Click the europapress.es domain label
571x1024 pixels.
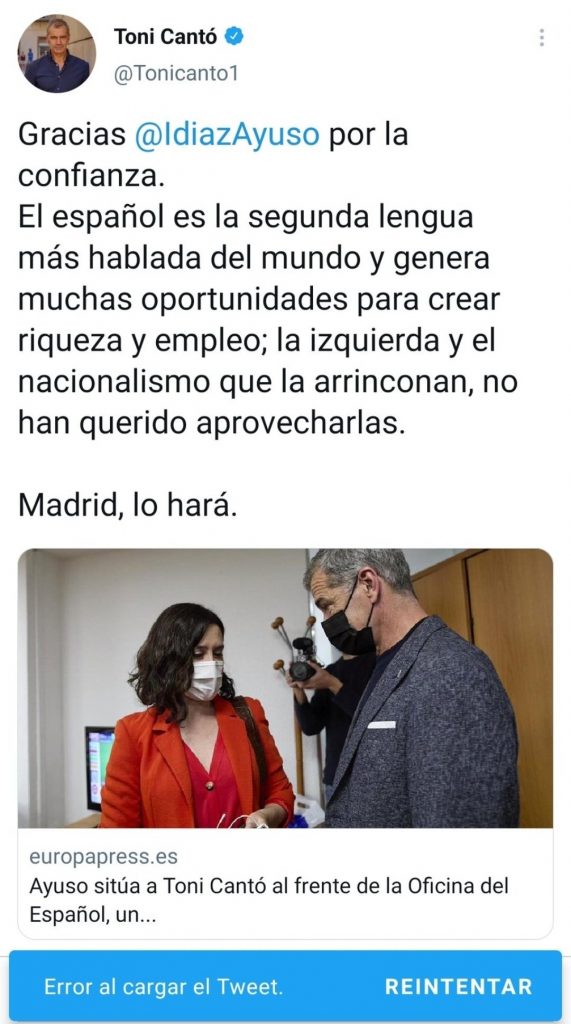pos(103,856)
